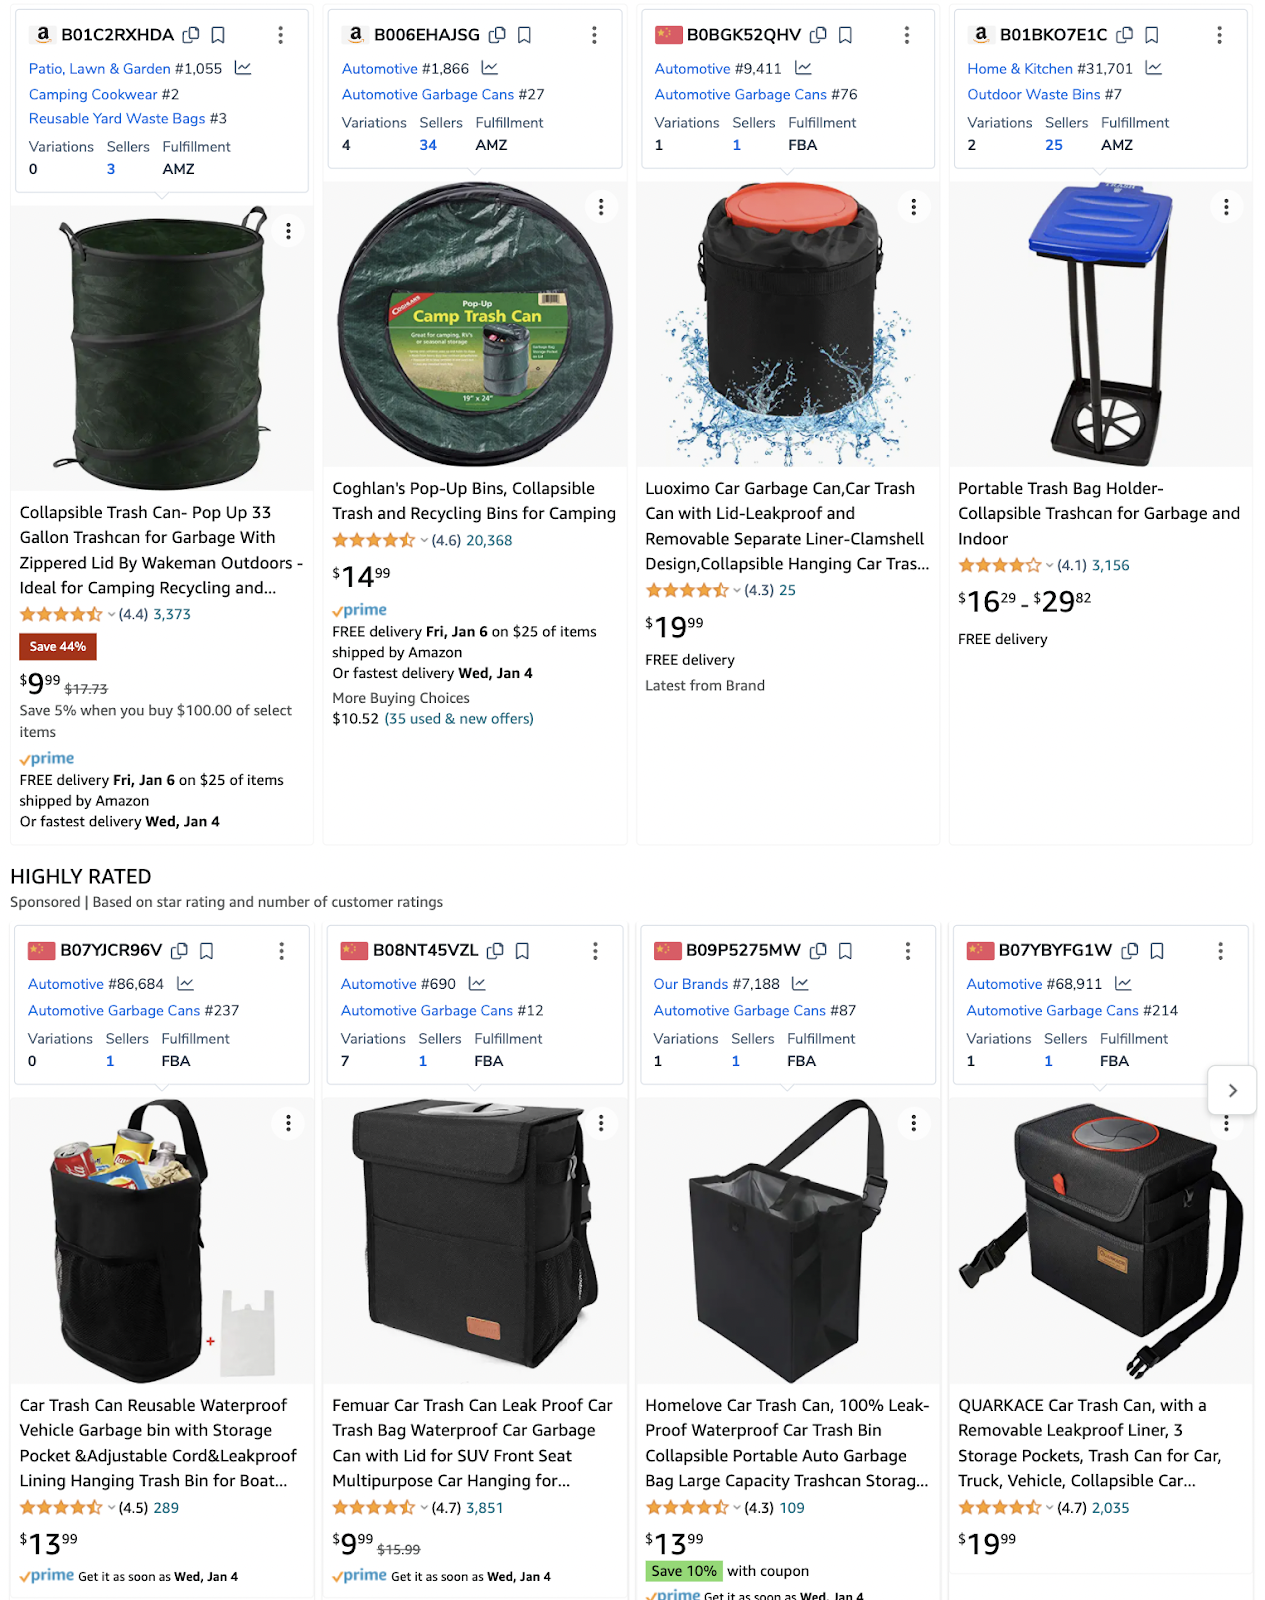Open the Camp Trash Can product image
1265x1600 pixels.
(475, 324)
